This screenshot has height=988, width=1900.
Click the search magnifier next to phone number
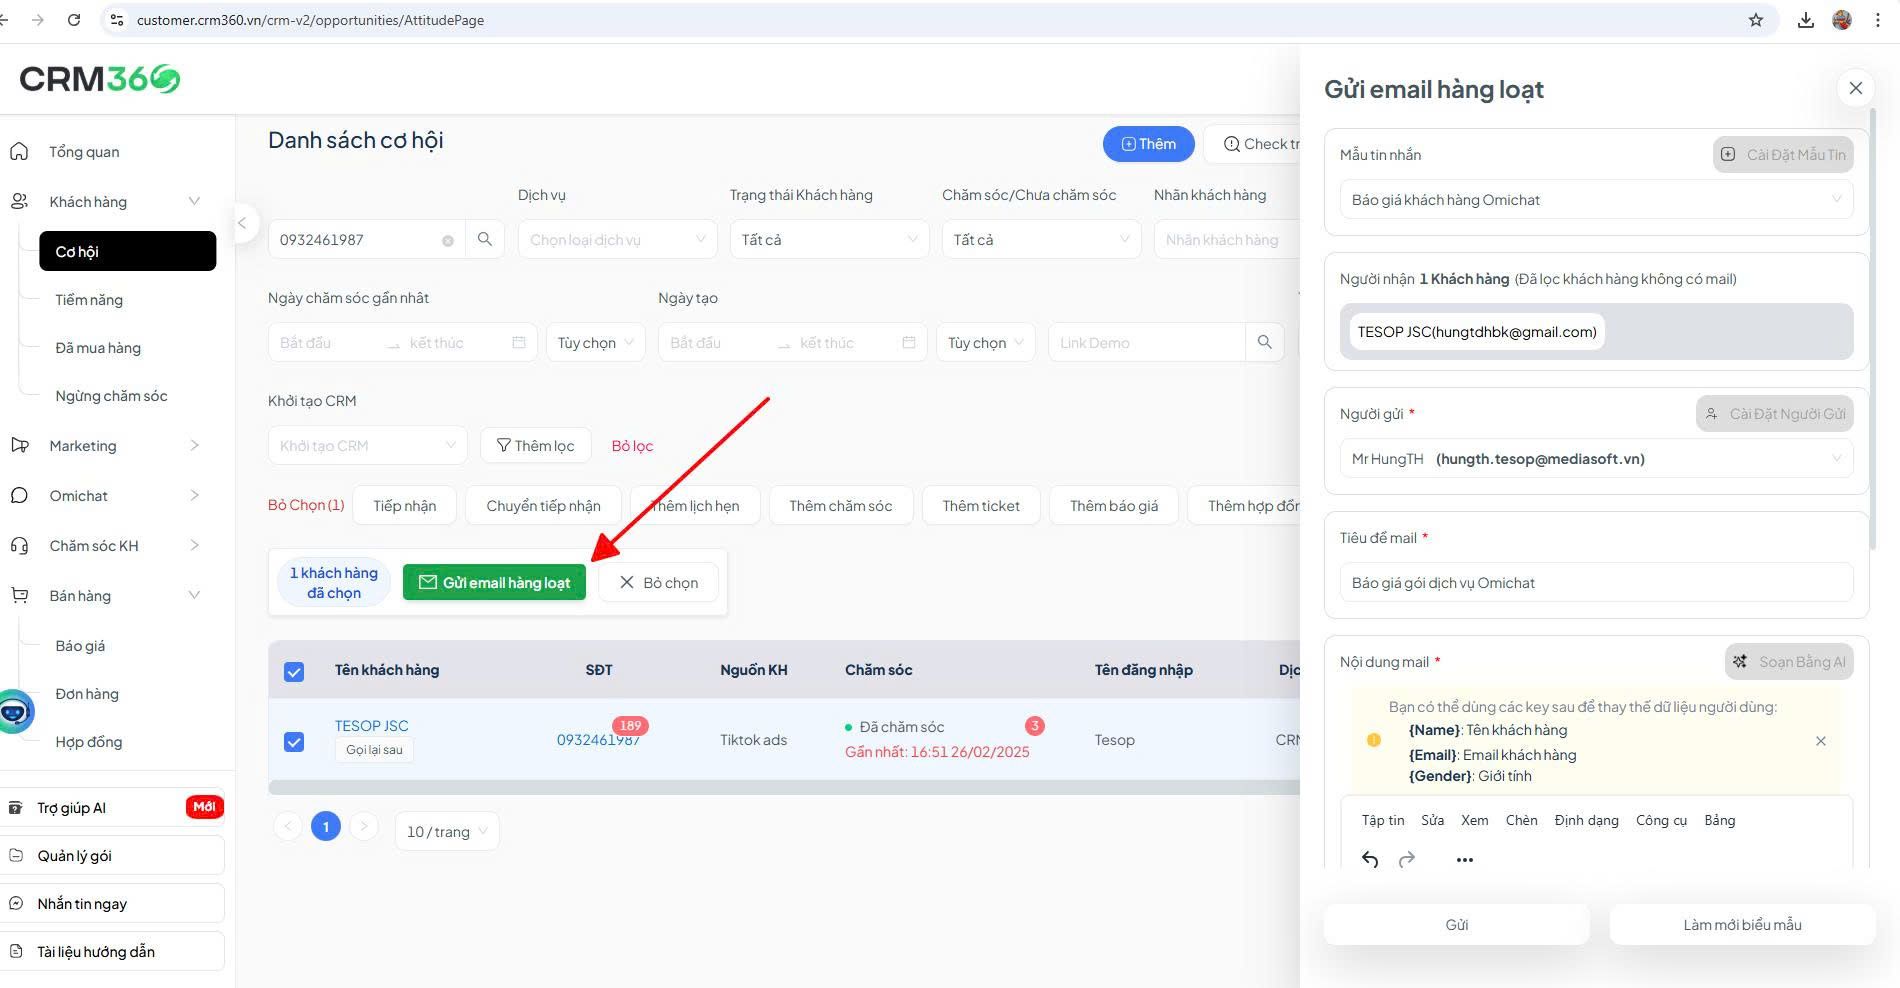tap(485, 239)
